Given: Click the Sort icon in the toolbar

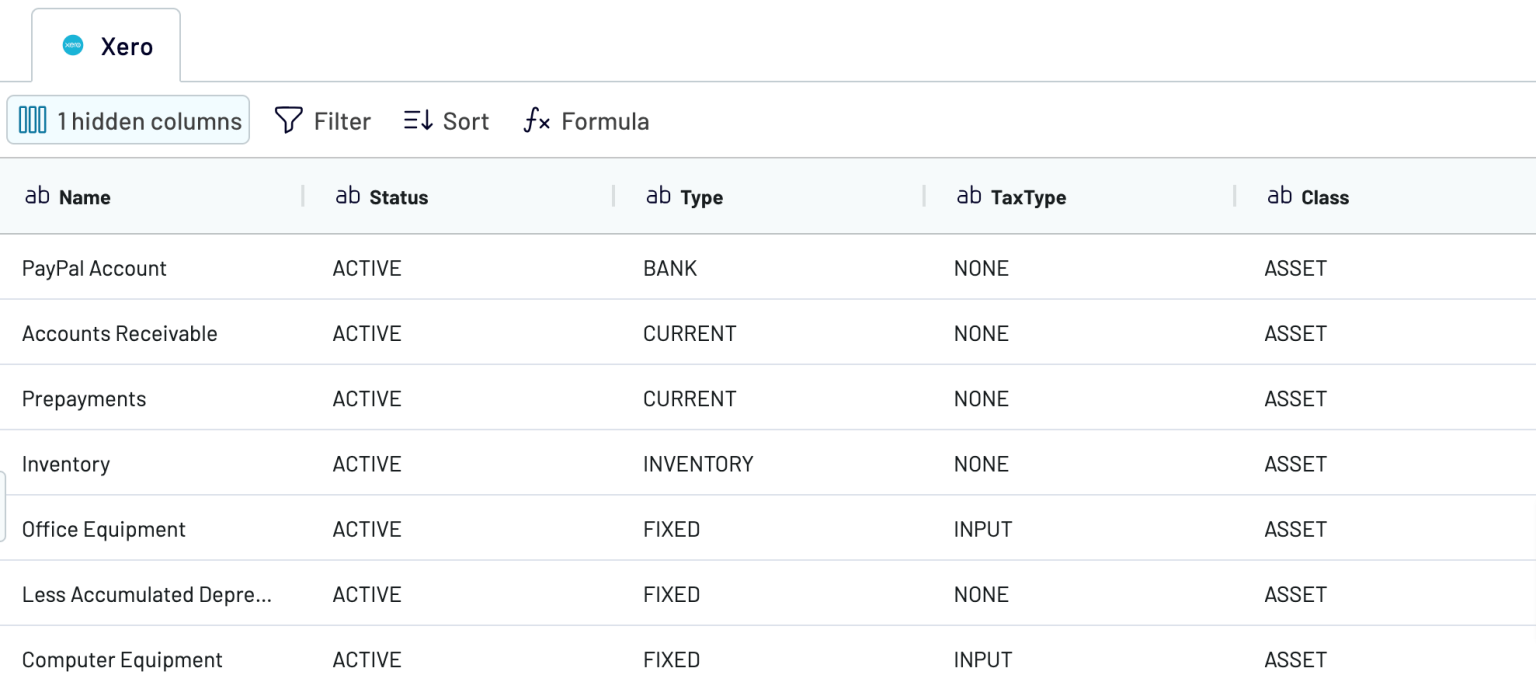Looking at the screenshot, I should pyautogui.click(x=417, y=119).
